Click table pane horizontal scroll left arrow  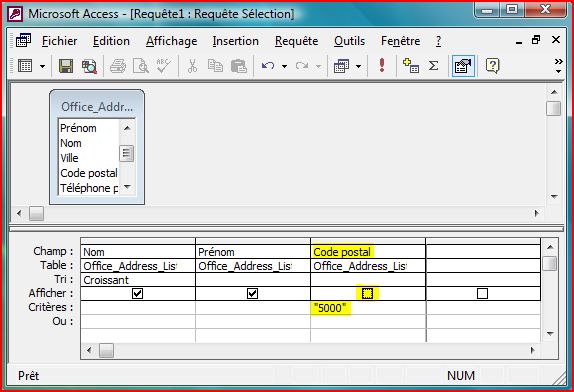(19, 213)
